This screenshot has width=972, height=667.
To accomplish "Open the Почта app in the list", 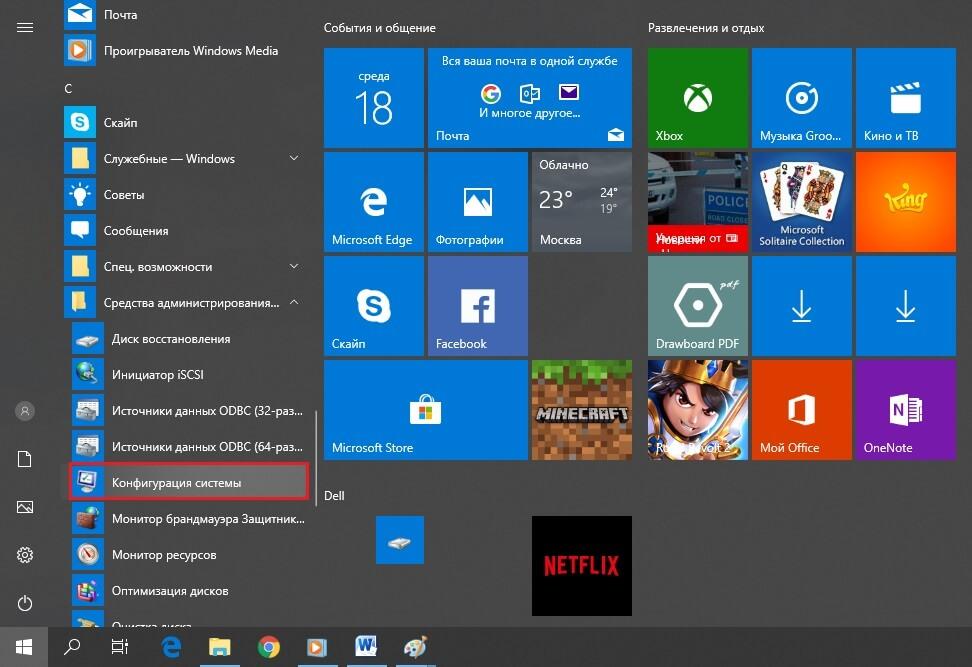I will pyautogui.click(x=186, y=15).
